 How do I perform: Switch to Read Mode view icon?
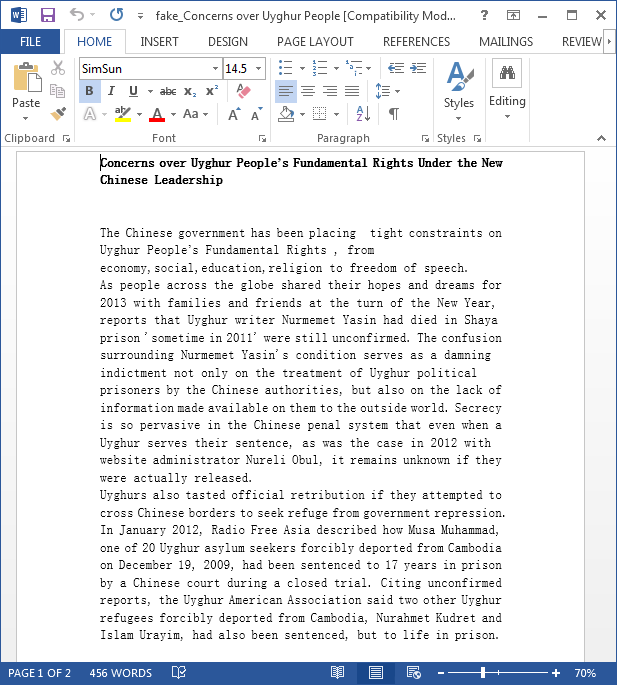tap(337, 672)
